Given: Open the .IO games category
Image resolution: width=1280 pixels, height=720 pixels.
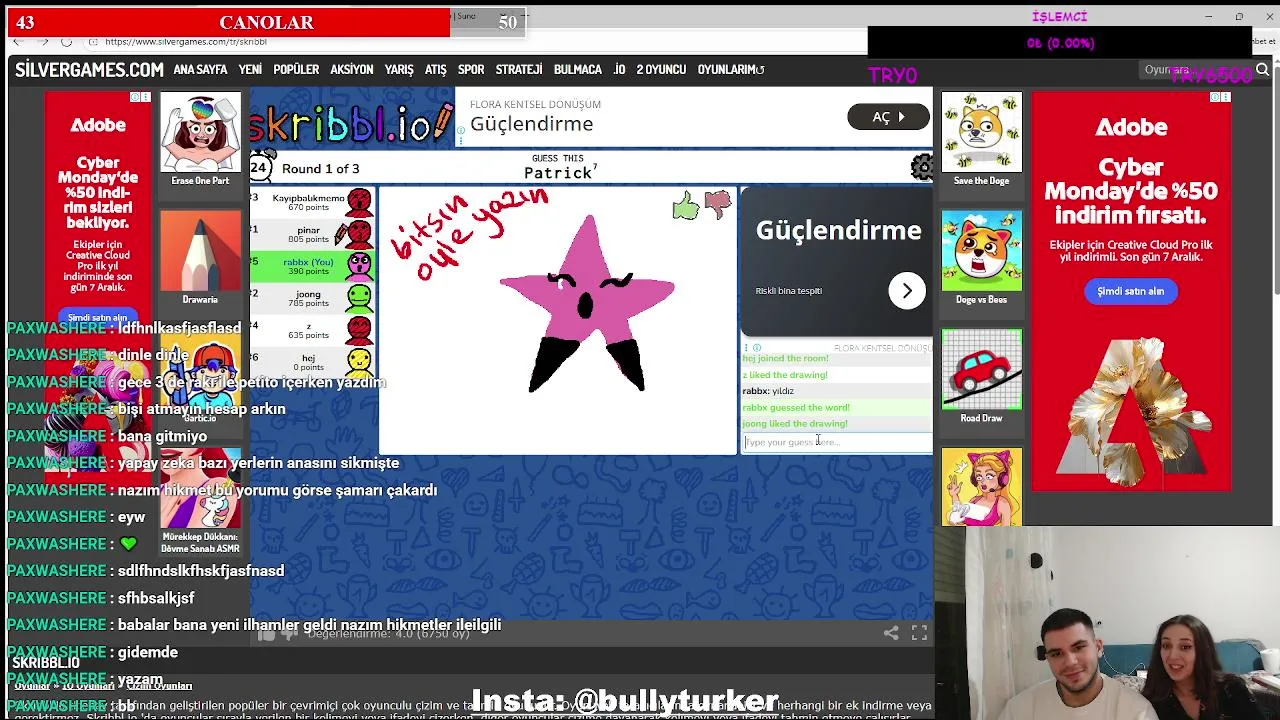Looking at the screenshot, I should 619,70.
